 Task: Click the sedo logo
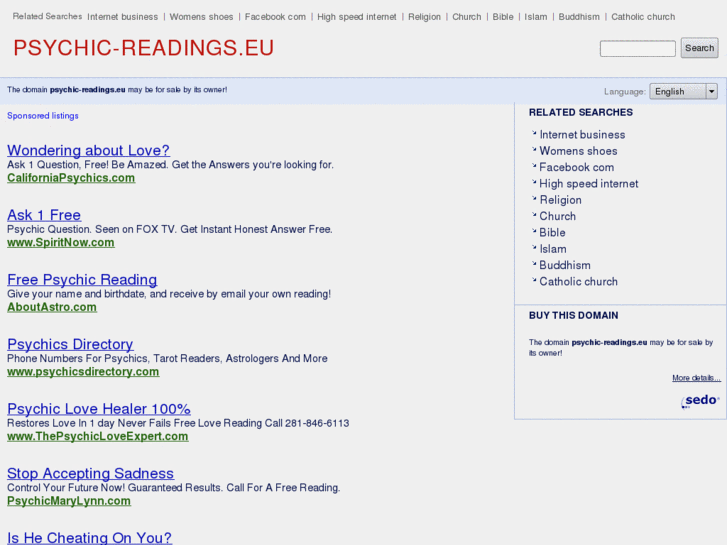[700, 401]
